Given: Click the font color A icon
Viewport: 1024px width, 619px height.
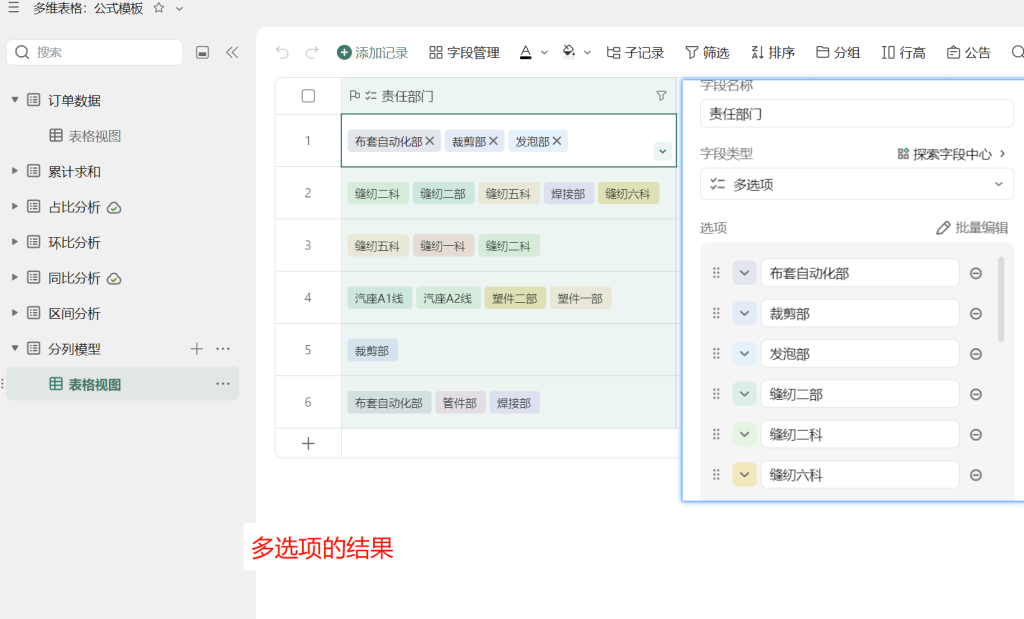Looking at the screenshot, I should pos(526,52).
